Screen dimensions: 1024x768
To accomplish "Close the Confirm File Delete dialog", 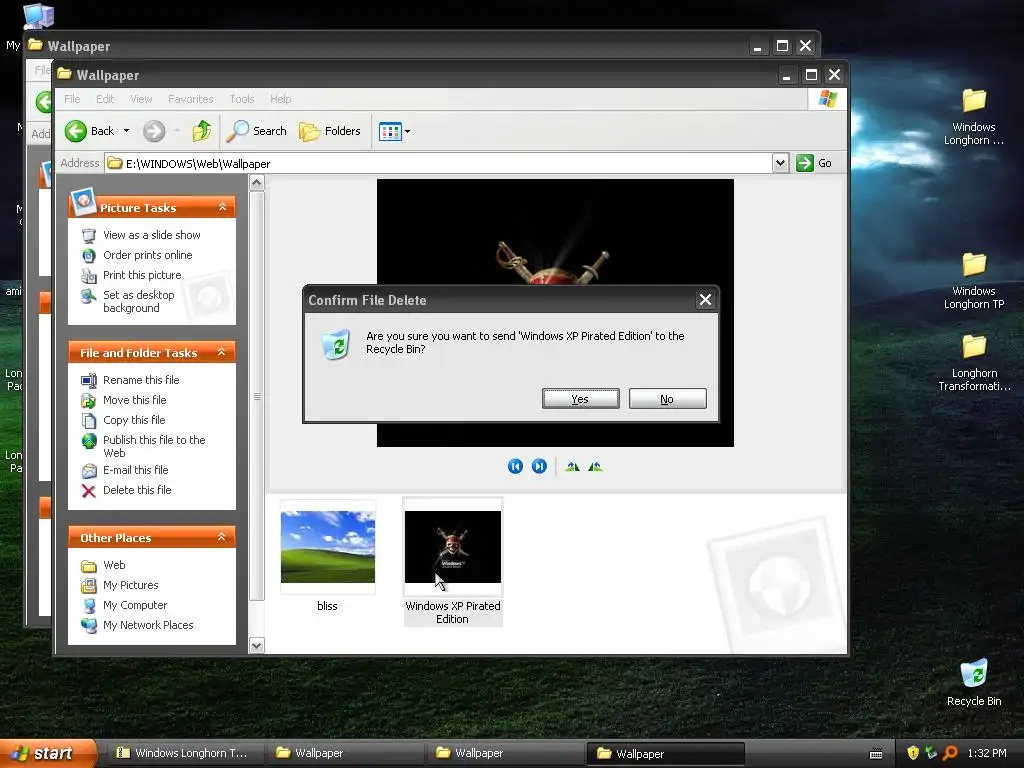I will click(x=705, y=300).
